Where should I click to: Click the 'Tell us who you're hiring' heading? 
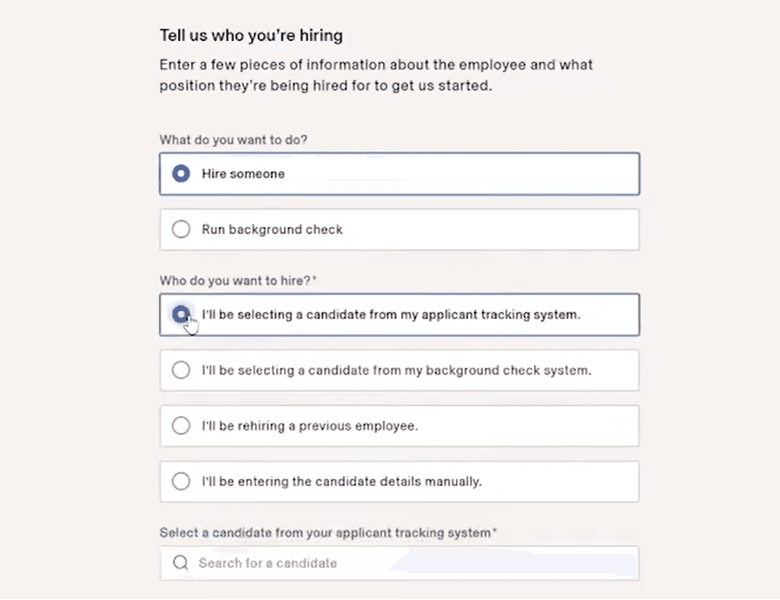(251, 36)
